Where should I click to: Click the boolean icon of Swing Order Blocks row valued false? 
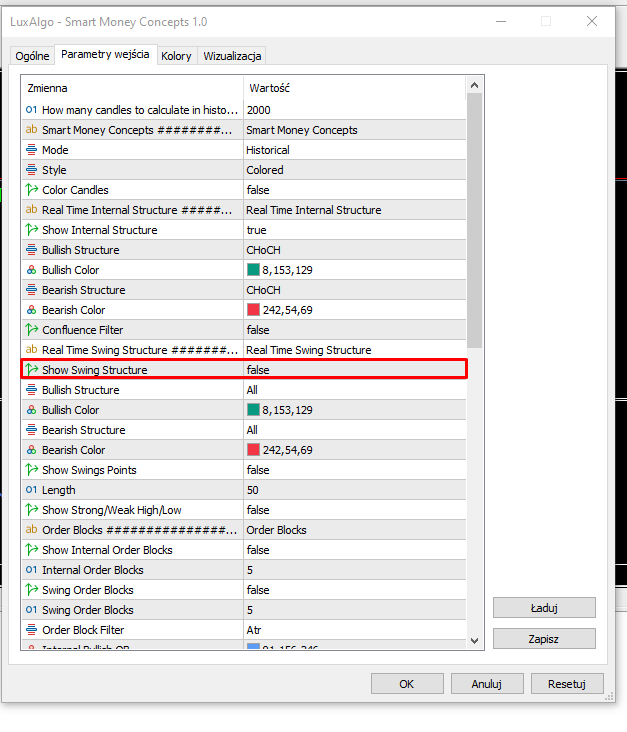coord(31,590)
